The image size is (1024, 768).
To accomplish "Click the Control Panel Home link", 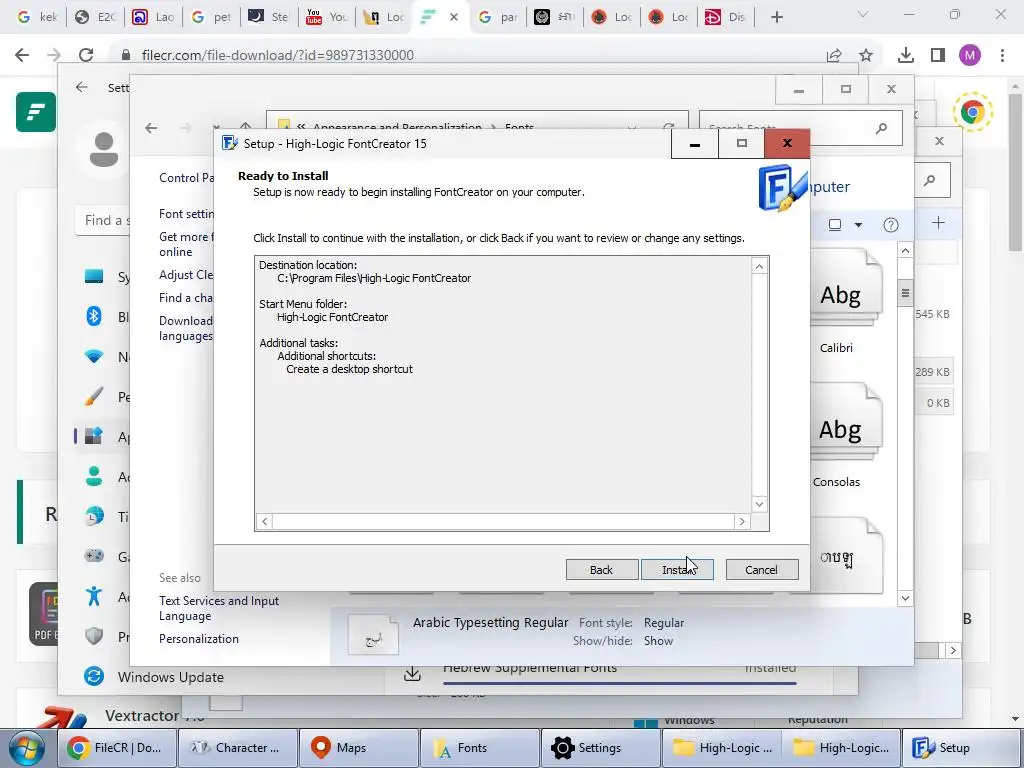I will click(187, 178).
